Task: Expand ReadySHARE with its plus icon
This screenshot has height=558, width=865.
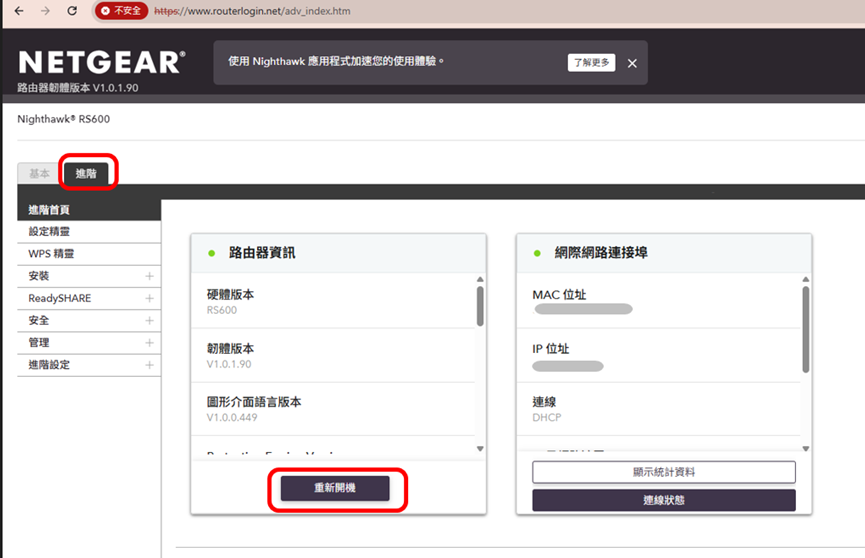Action: (149, 298)
